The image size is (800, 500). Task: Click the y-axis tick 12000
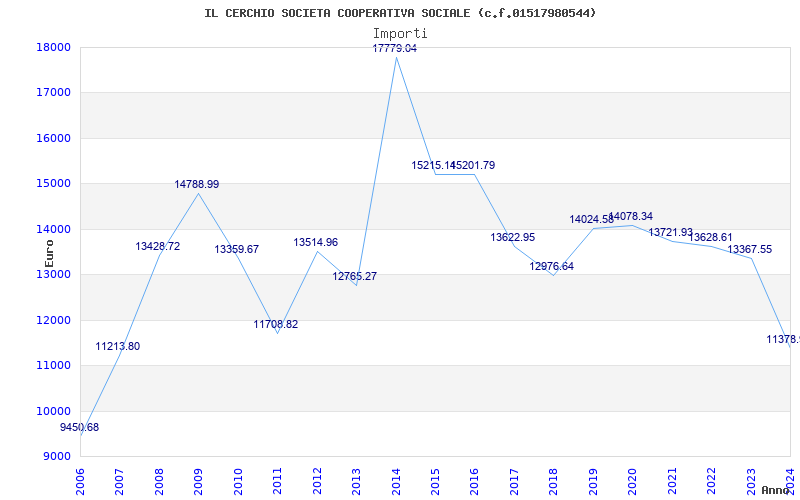click(53, 320)
